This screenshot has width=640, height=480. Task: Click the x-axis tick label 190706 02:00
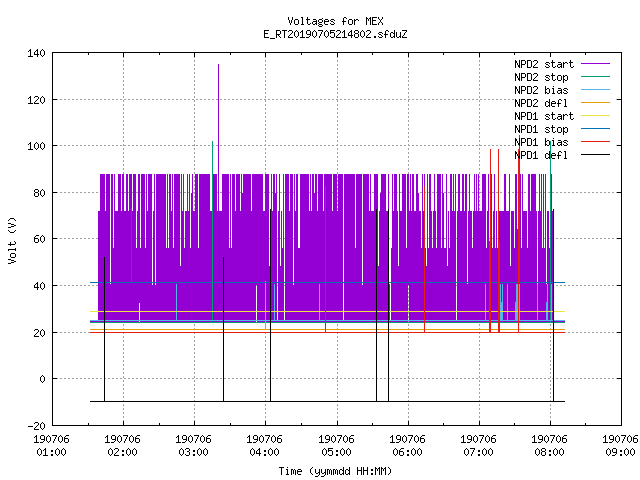tap(122, 446)
